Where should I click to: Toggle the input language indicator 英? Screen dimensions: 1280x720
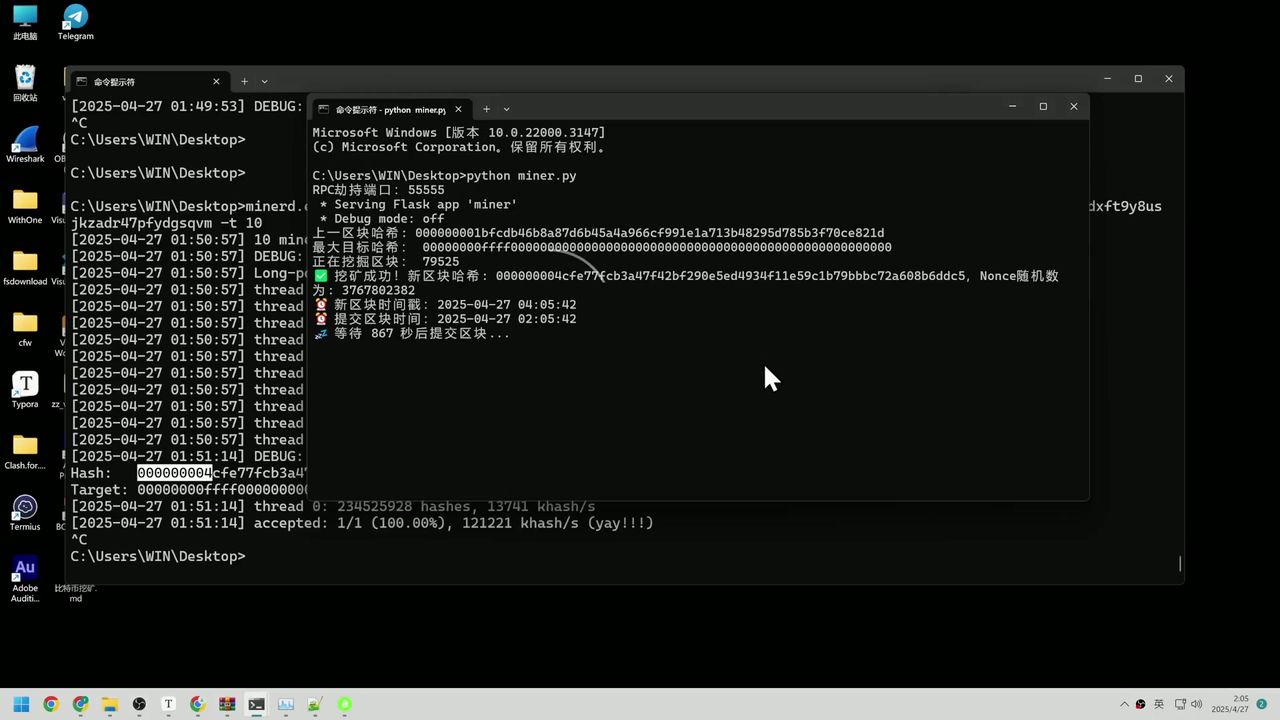pos(1159,704)
